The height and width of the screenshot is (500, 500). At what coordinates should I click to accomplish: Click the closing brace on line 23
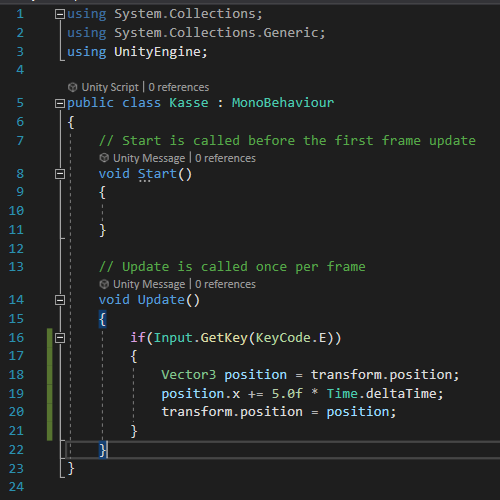(71, 469)
